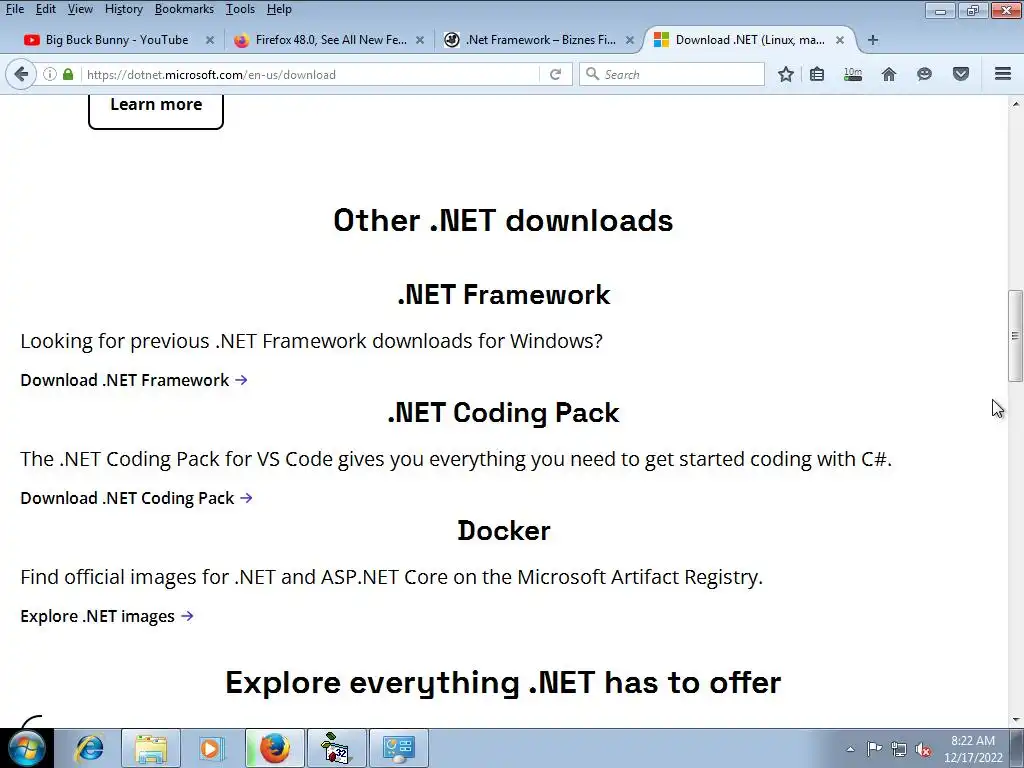
Task: Bookmark this page with the star icon
Action: 786,74
